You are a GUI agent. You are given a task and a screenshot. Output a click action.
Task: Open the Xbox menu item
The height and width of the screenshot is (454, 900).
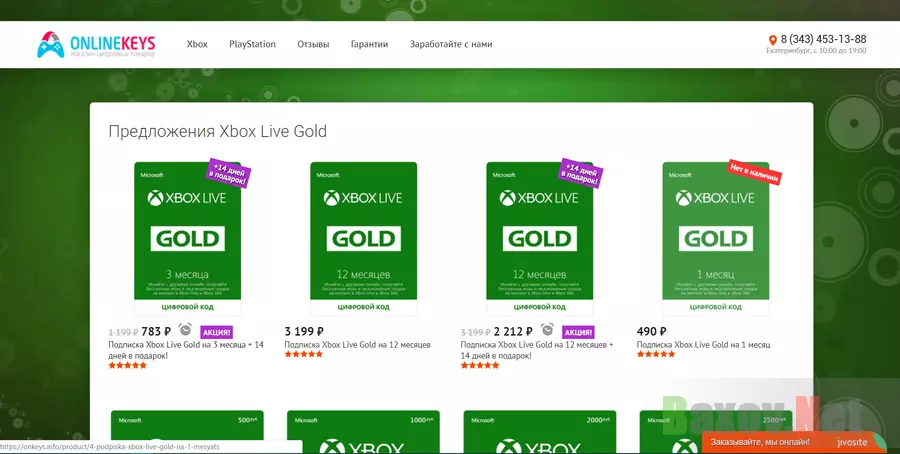(x=197, y=44)
